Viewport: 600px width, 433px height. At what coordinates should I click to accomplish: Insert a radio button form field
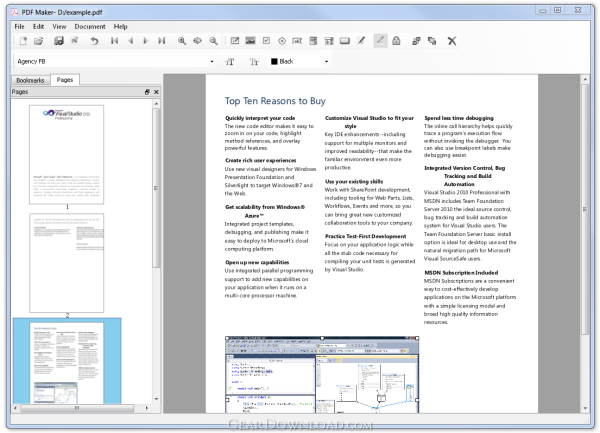(282, 41)
